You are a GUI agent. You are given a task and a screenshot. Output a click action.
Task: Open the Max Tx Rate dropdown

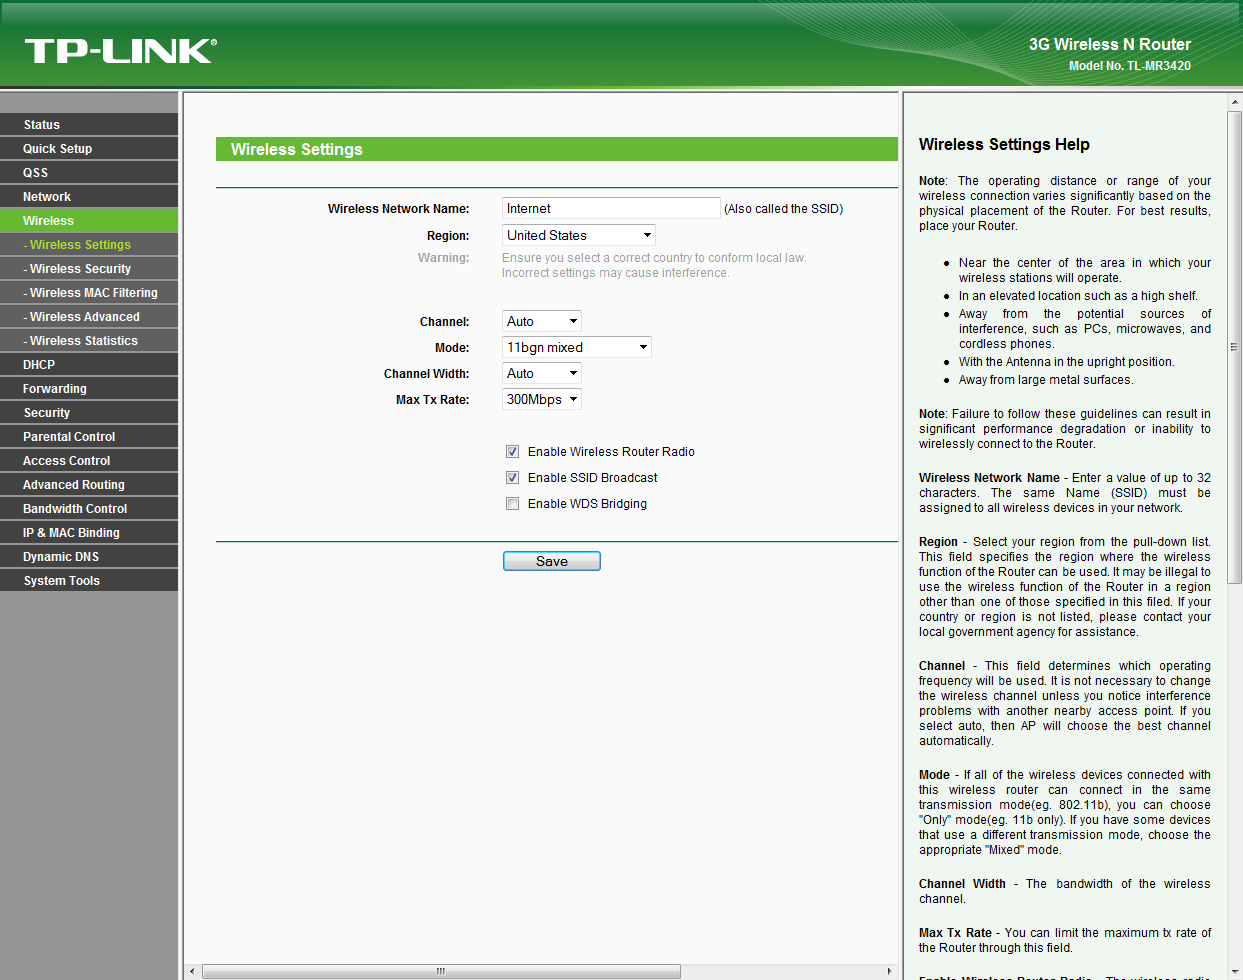click(x=542, y=399)
